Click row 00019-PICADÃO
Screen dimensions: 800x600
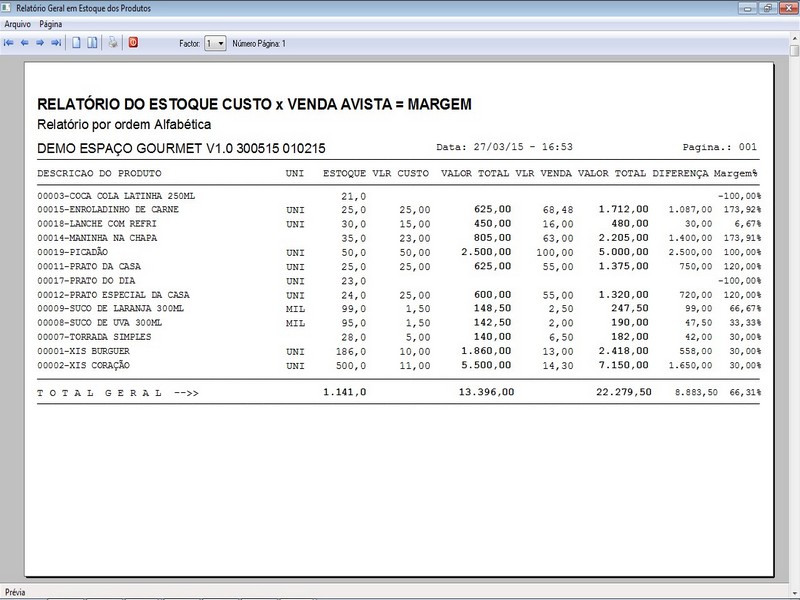pos(399,253)
